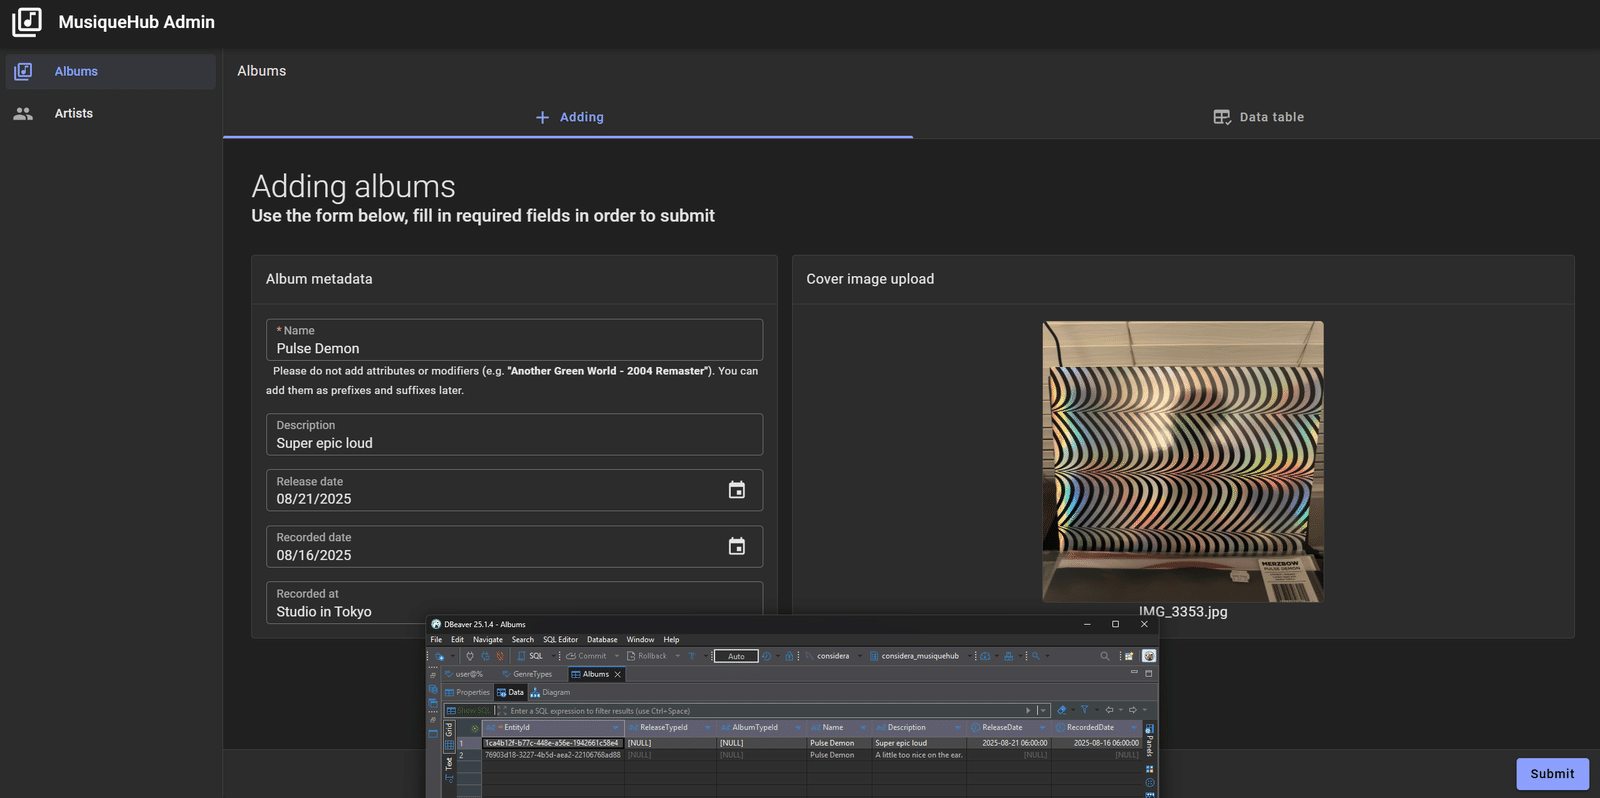1600x798 pixels.
Task: Click the DBeaver disconnect icon
Action: click(500, 656)
